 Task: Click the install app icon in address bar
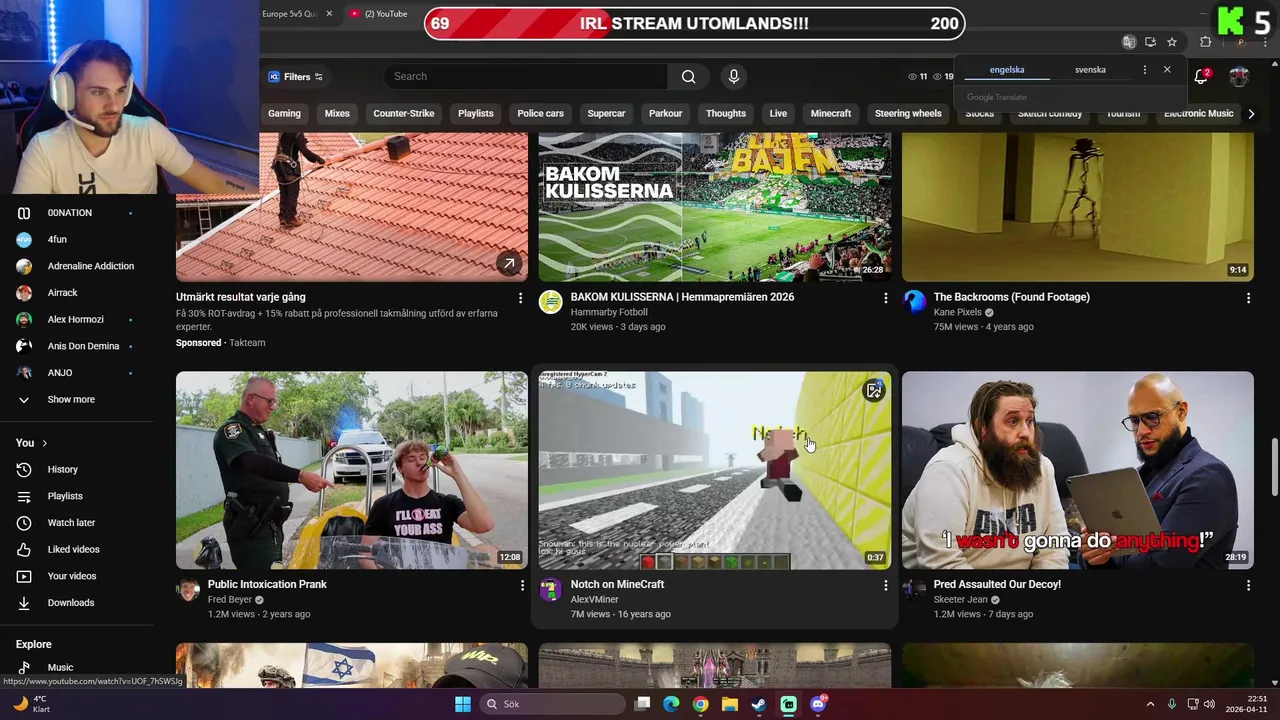pos(1150,42)
